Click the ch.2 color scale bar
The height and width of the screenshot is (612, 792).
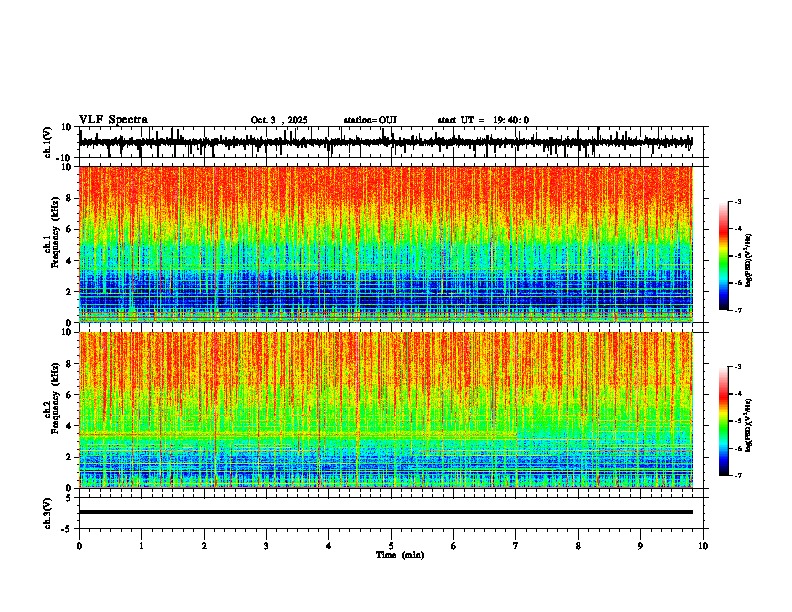coord(723,421)
